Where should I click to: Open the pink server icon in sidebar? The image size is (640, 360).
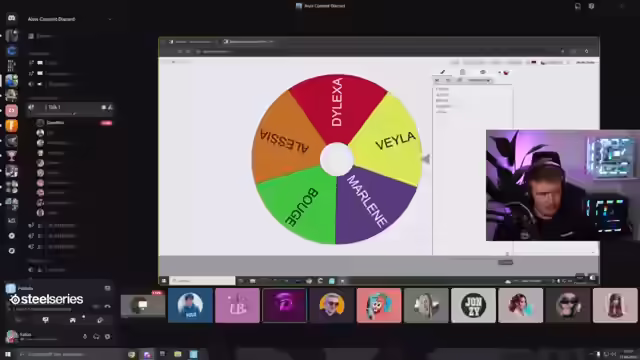(11, 111)
